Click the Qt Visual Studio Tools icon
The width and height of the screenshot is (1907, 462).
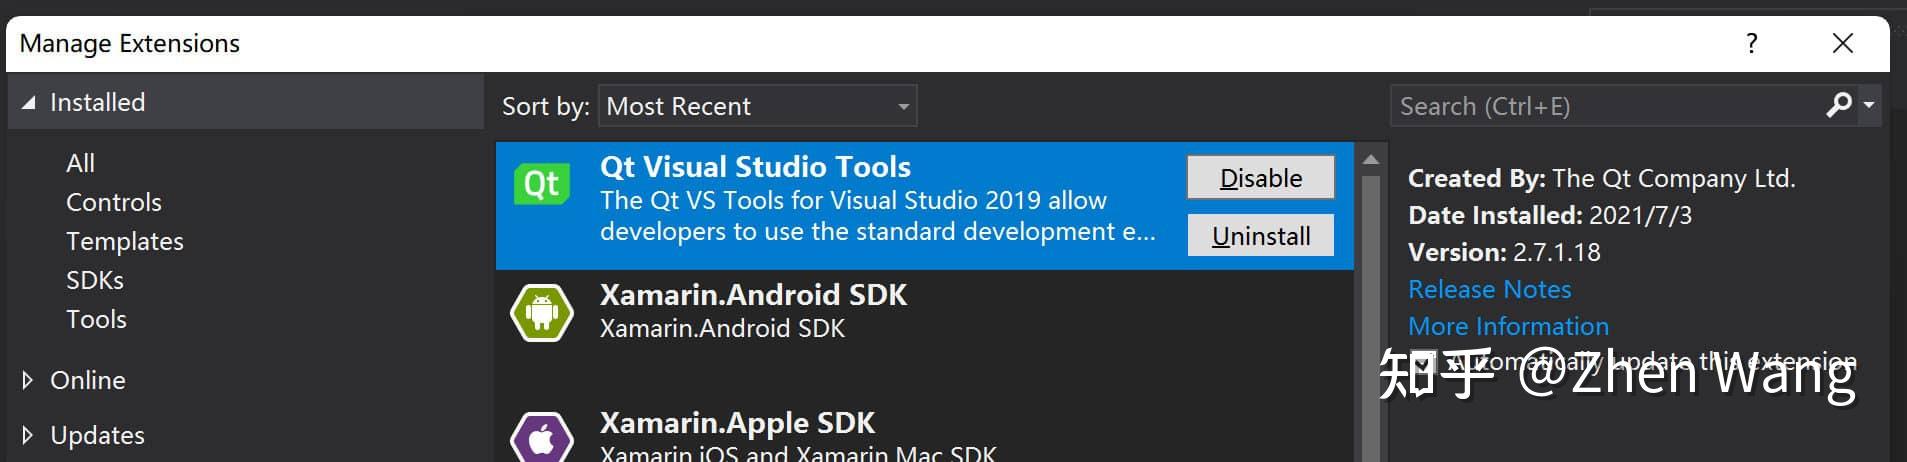pos(541,184)
